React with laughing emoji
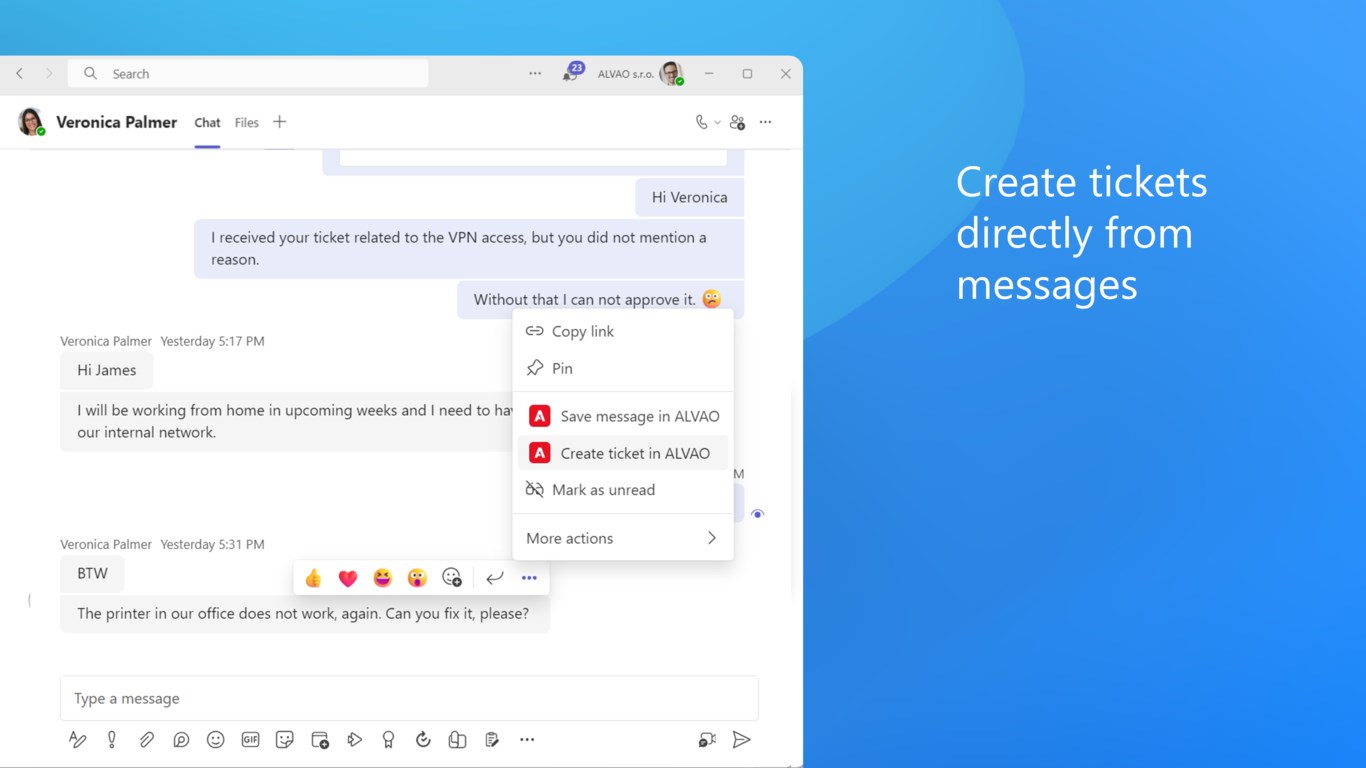The image size is (1366, 768). [x=382, y=578]
